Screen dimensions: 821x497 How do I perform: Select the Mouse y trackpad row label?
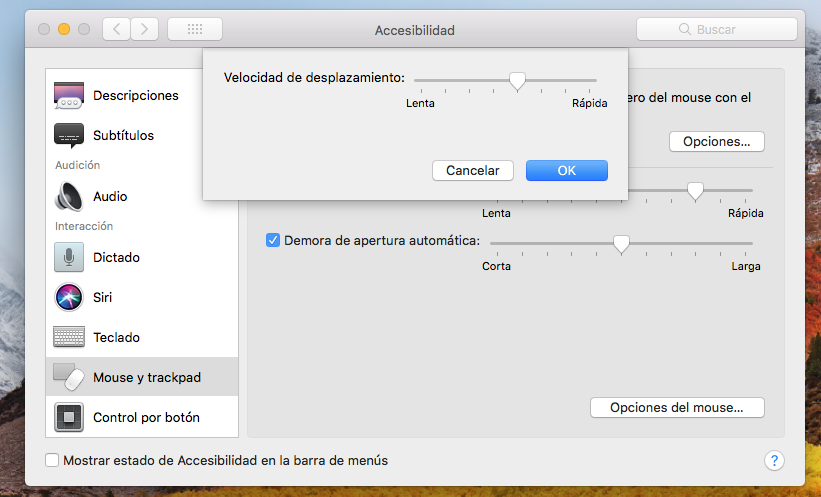(x=147, y=377)
